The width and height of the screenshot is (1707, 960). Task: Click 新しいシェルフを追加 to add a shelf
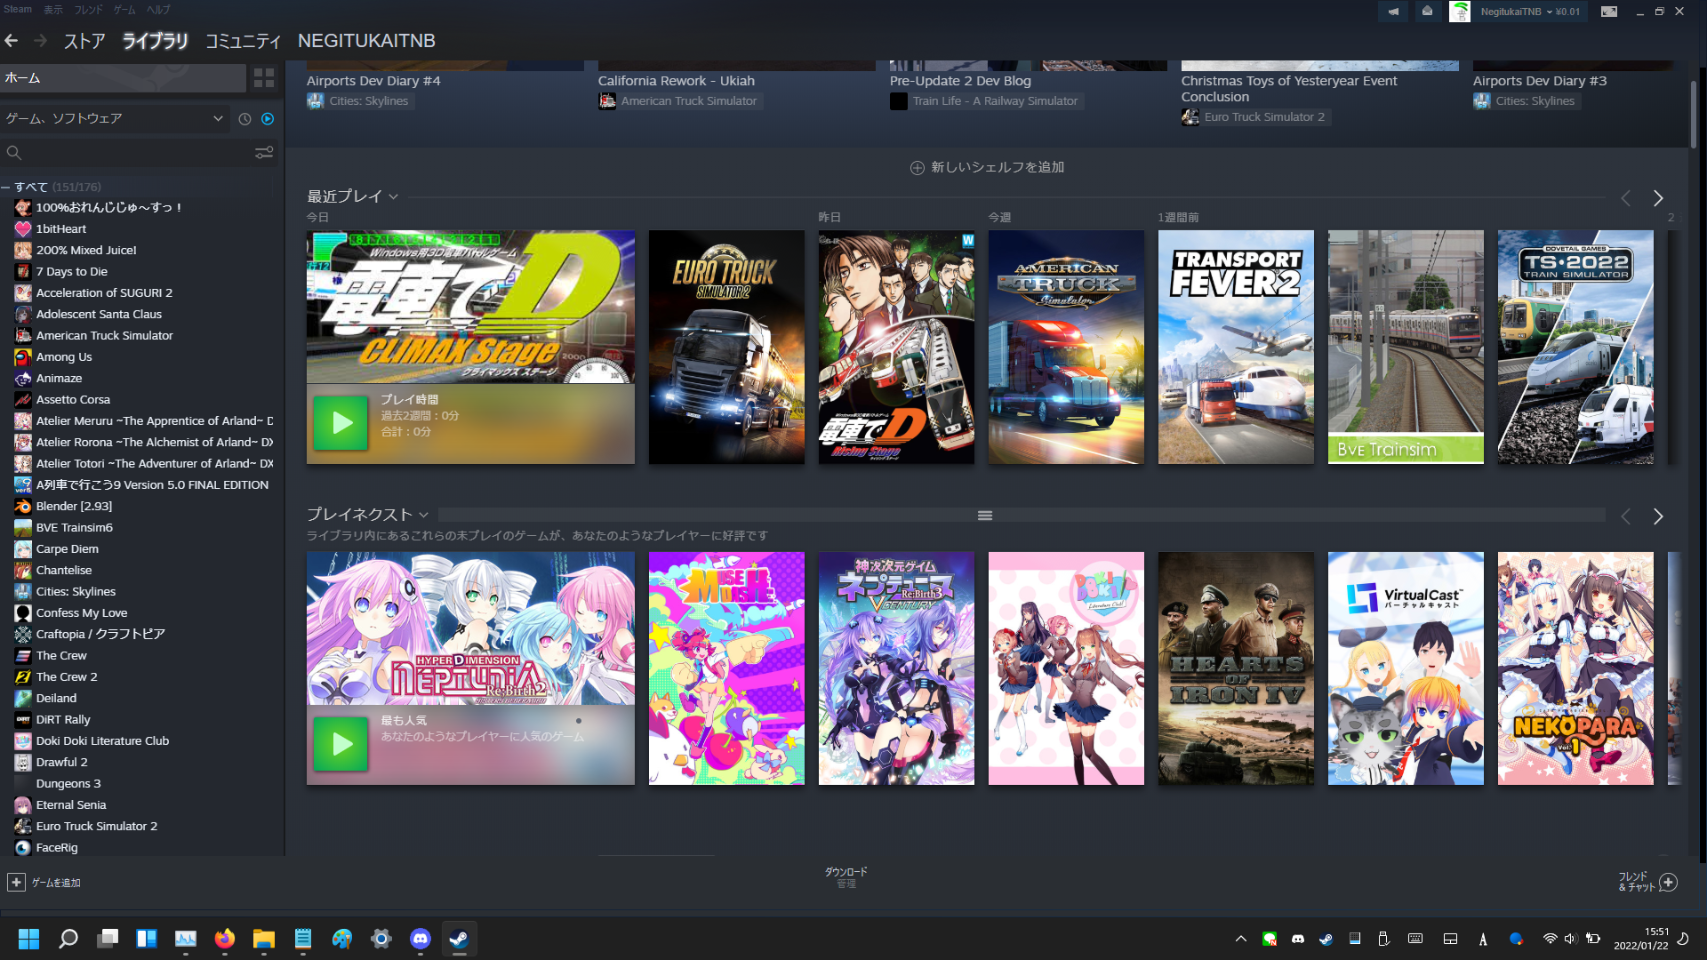click(987, 168)
